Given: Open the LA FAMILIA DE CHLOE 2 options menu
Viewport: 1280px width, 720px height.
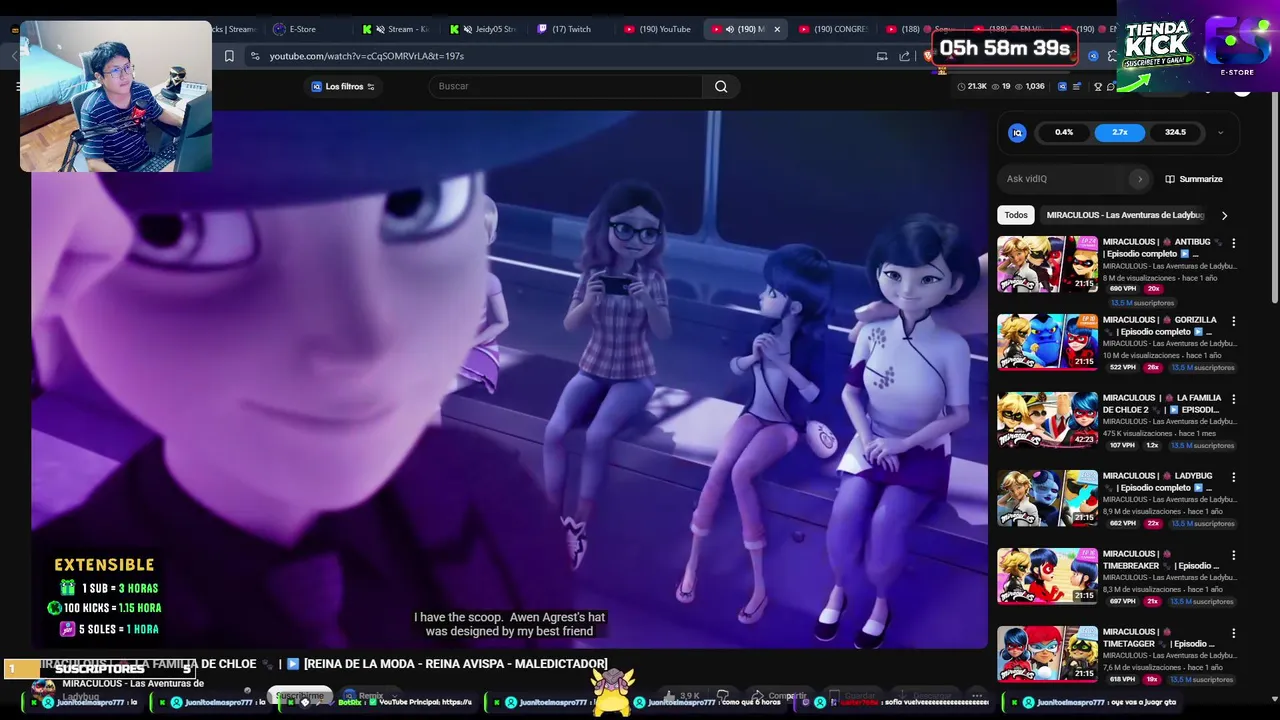Looking at the screenshot, I should 1233,399.
